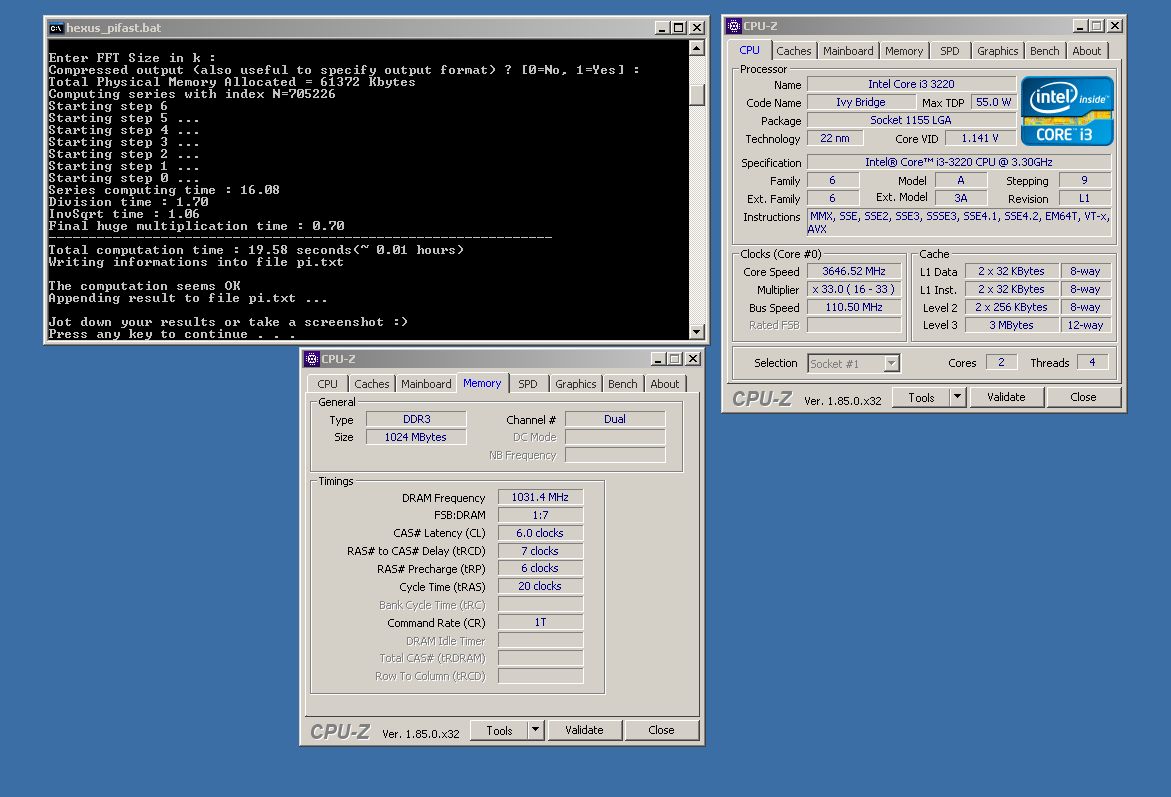1171x797 pixels.
Task: Click console scrollbar thumb
Action: point(697,94)
